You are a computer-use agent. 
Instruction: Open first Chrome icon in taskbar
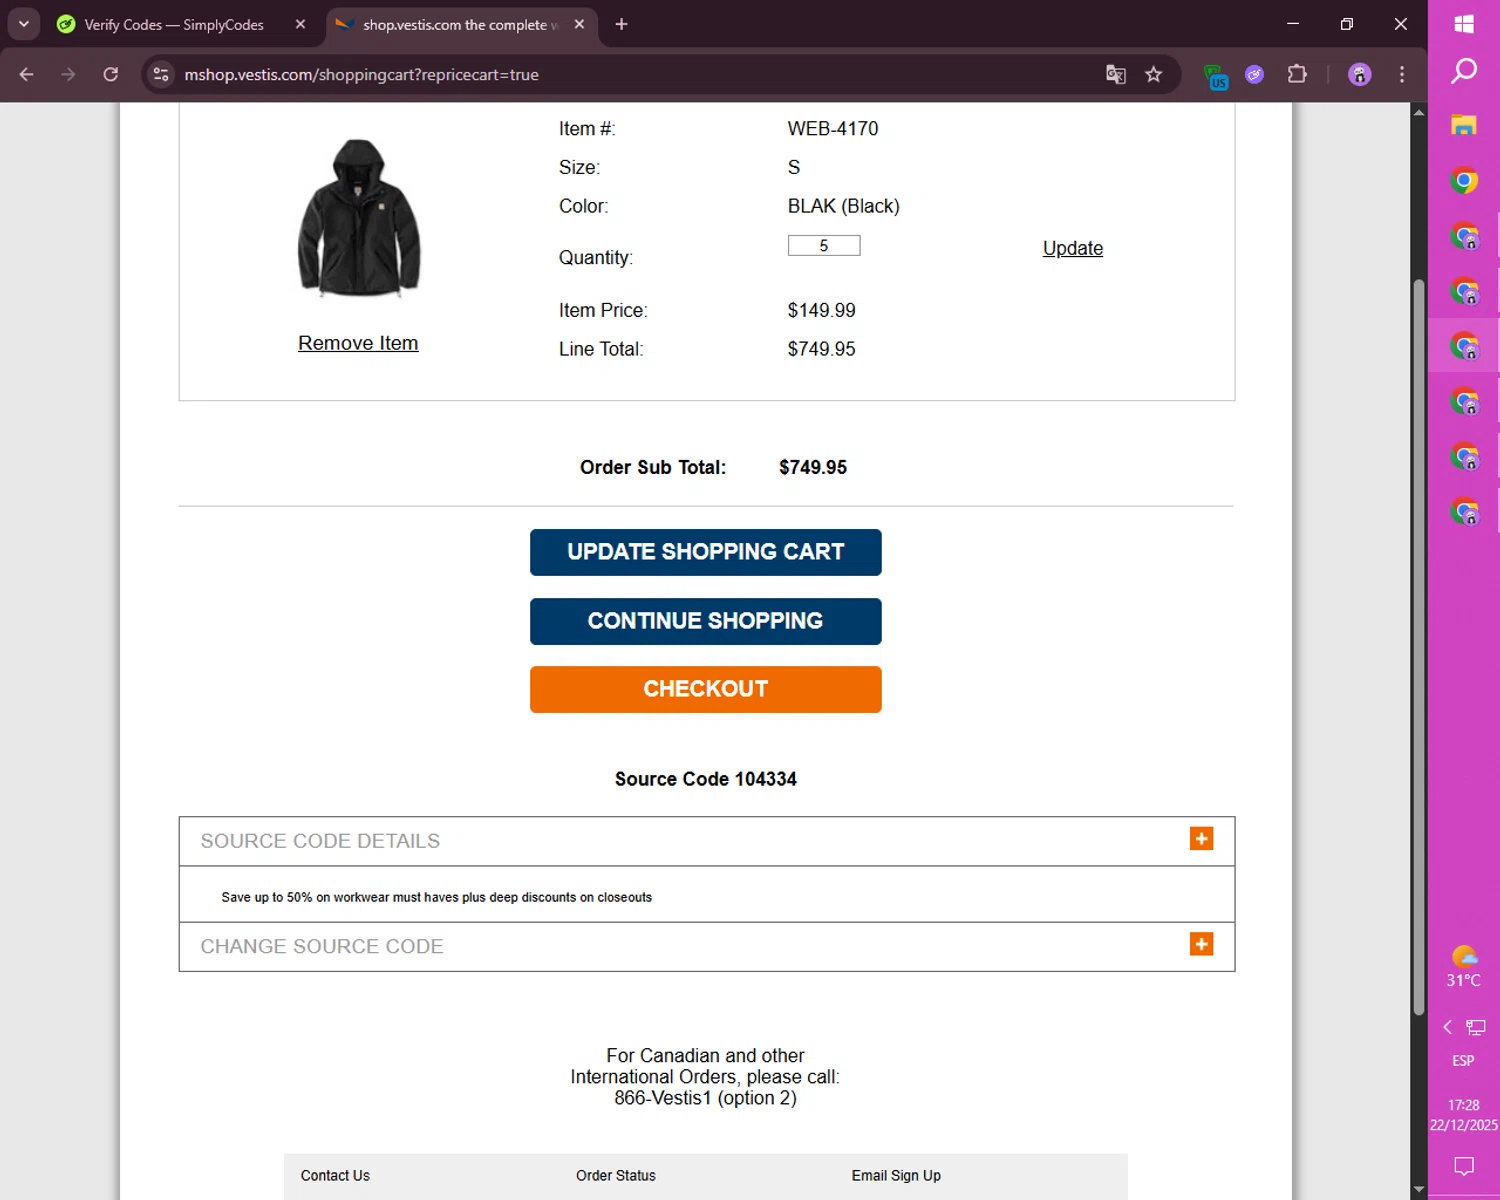tap(1464, 181)
